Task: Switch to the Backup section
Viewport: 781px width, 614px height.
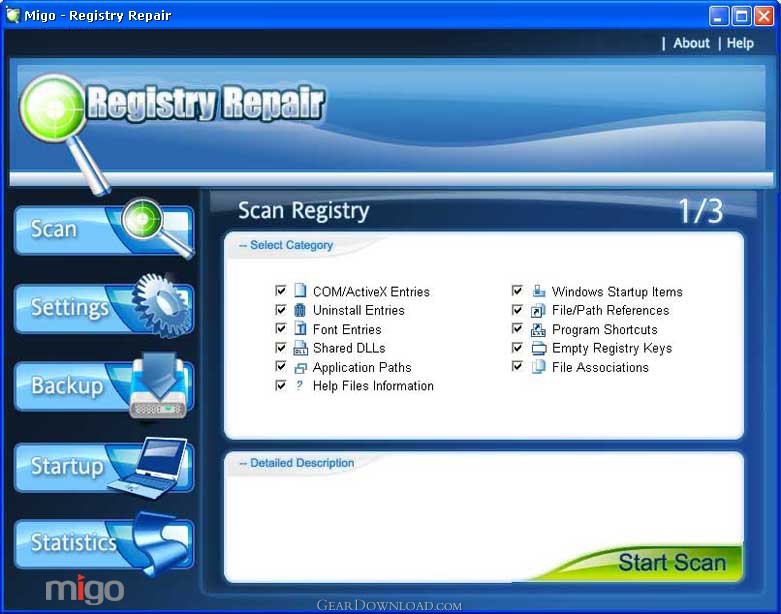Action: click(104, 386)
